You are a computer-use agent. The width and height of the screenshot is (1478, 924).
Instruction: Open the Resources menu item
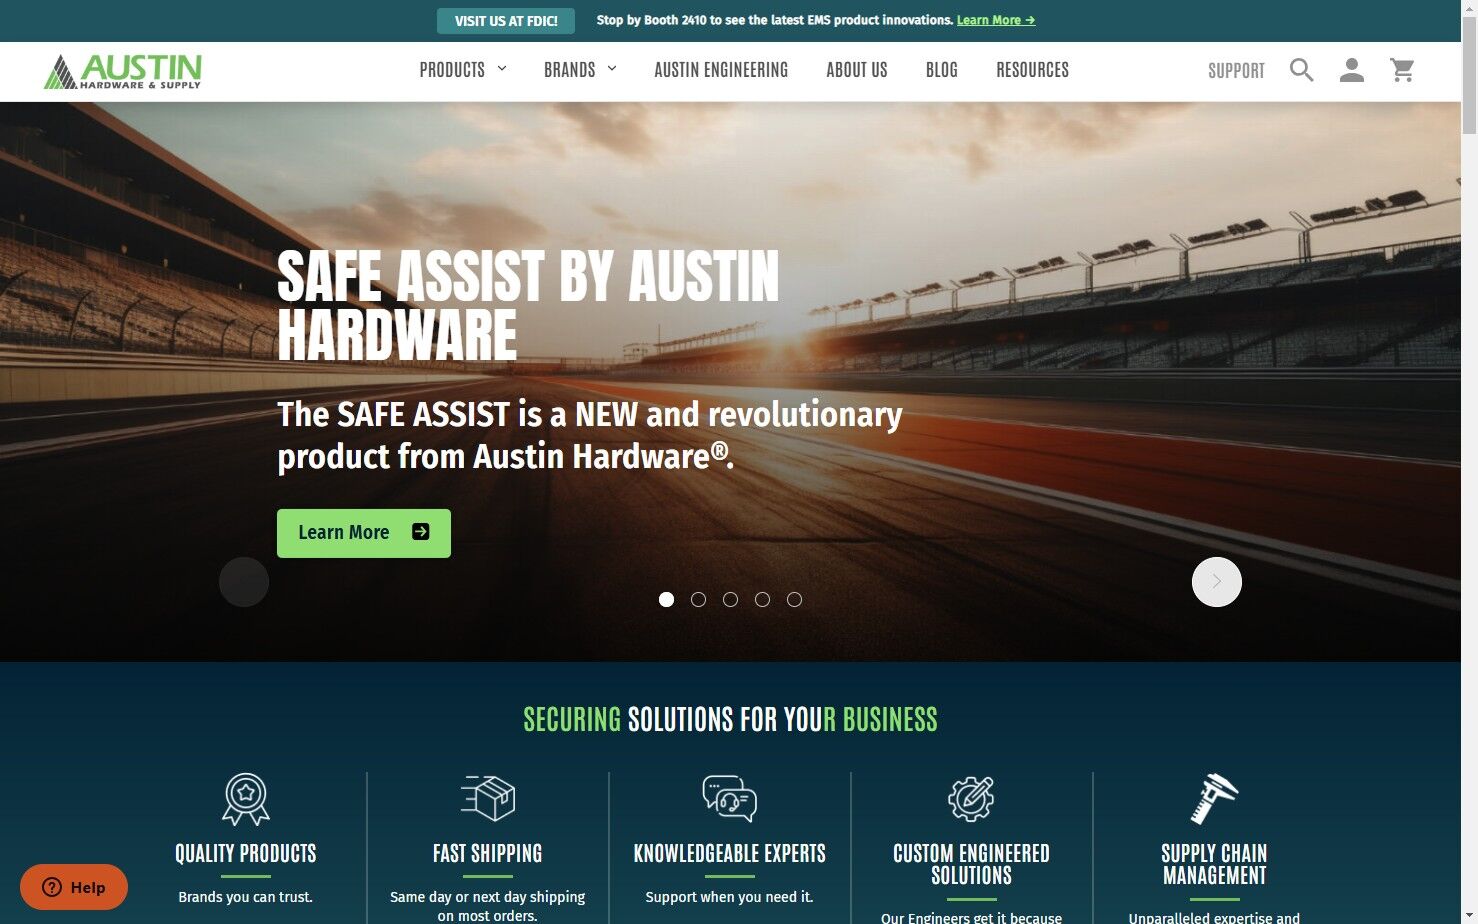coord(1033,70)
